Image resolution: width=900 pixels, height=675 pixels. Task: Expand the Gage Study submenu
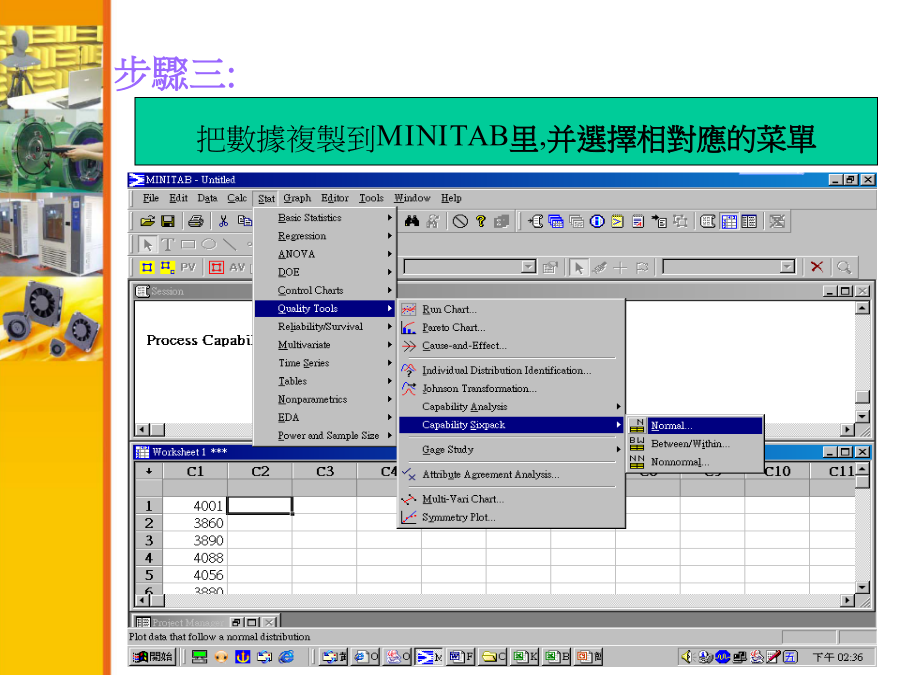tap(511, 449)
